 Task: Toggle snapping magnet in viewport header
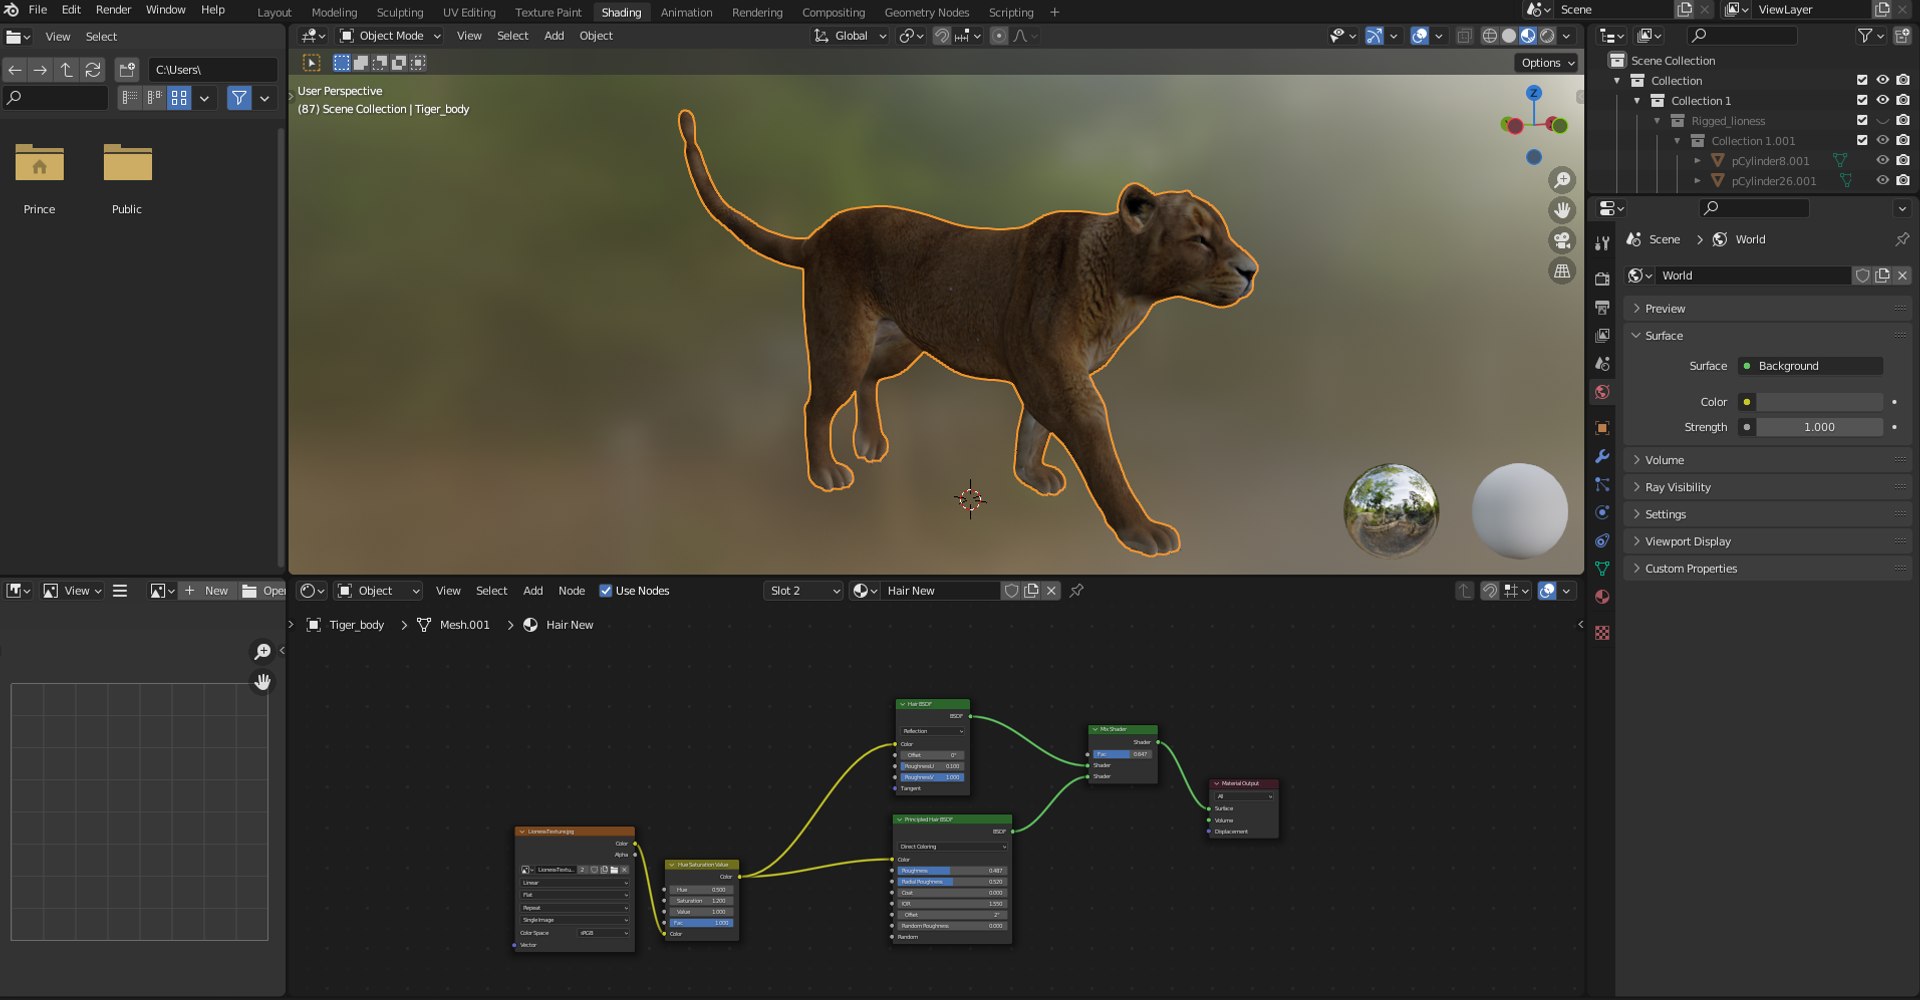tap(941, 36)
